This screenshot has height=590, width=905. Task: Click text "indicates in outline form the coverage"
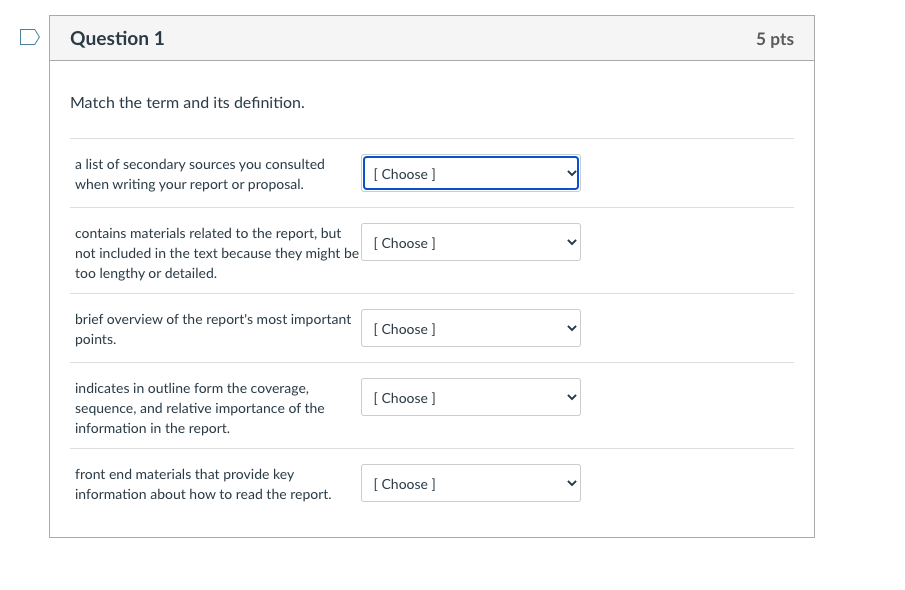pos(192,388)
